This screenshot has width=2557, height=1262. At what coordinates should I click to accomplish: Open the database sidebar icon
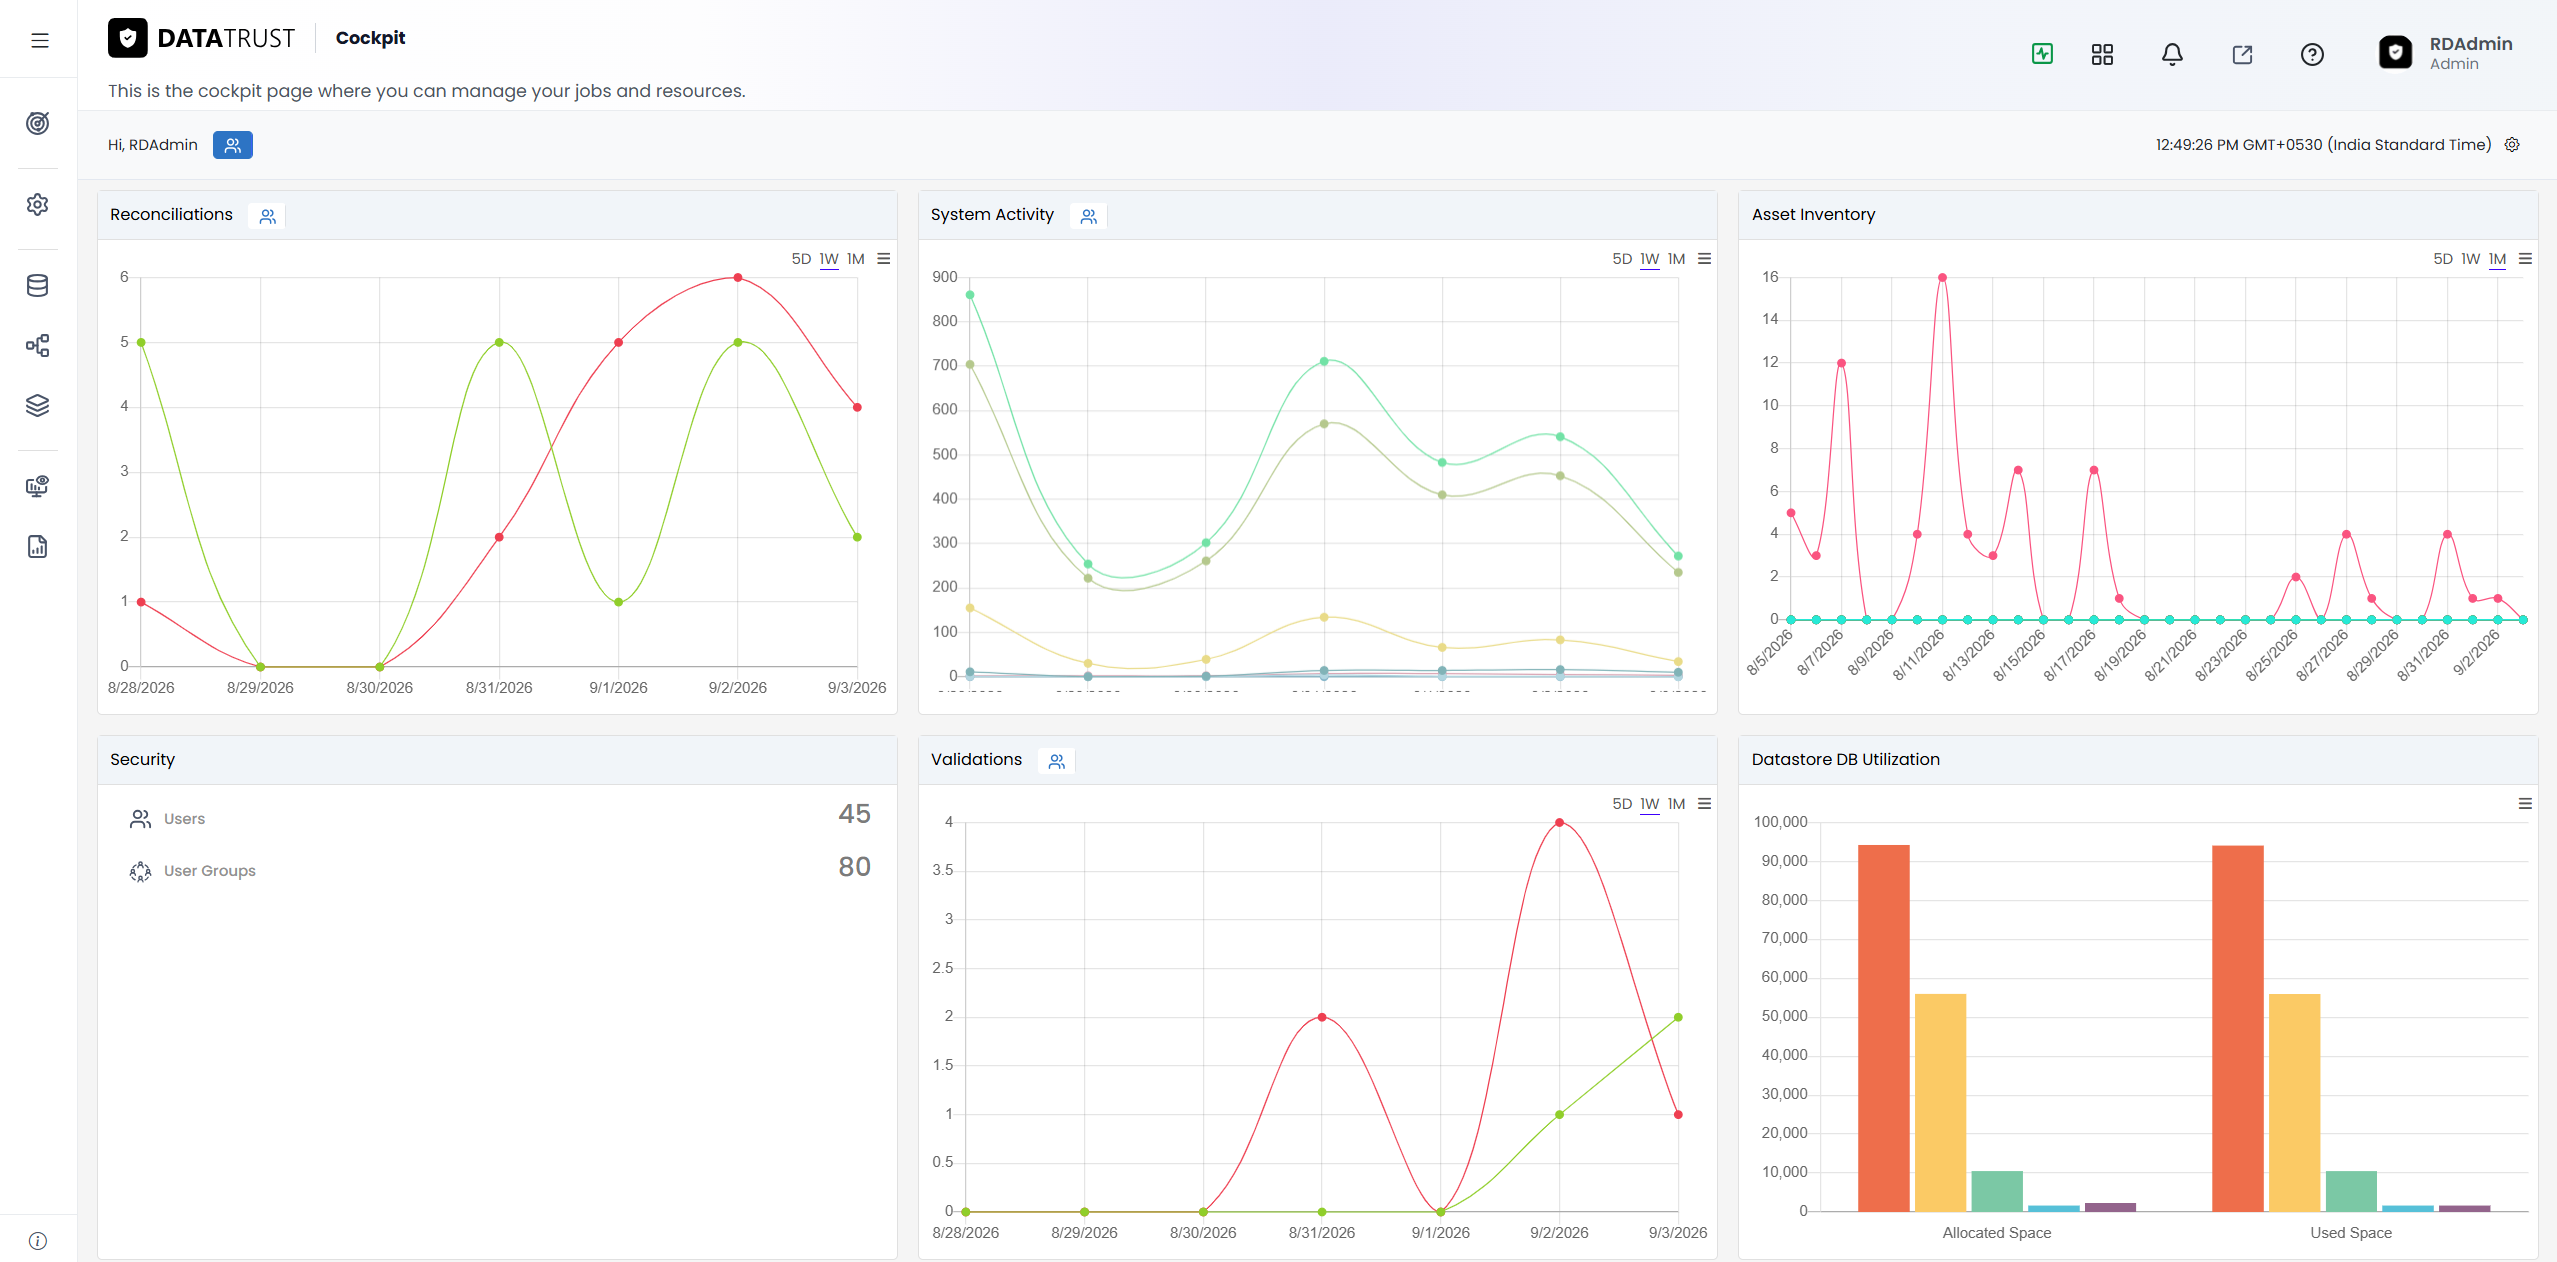pos(38,285)
